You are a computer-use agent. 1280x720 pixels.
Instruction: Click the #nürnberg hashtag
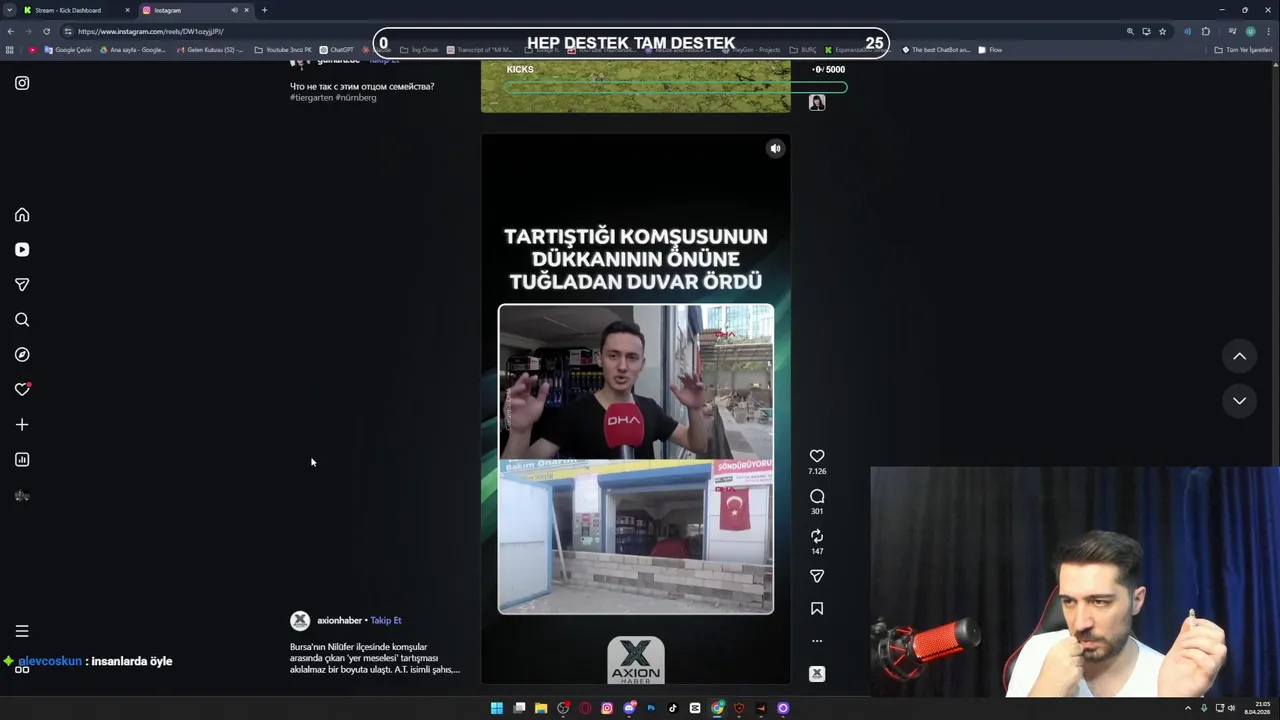356,98
